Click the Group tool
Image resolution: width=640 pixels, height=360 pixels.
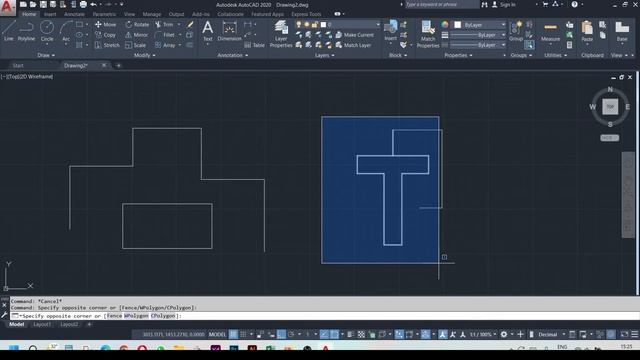(516, 31)
